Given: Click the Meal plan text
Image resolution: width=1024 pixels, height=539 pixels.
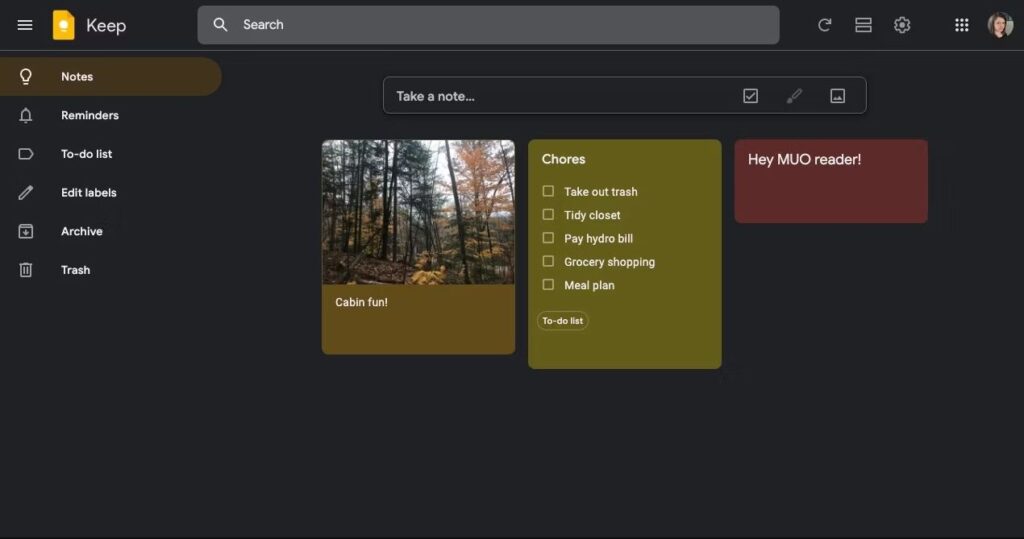Looking at the screenshot, I should 589,286.
